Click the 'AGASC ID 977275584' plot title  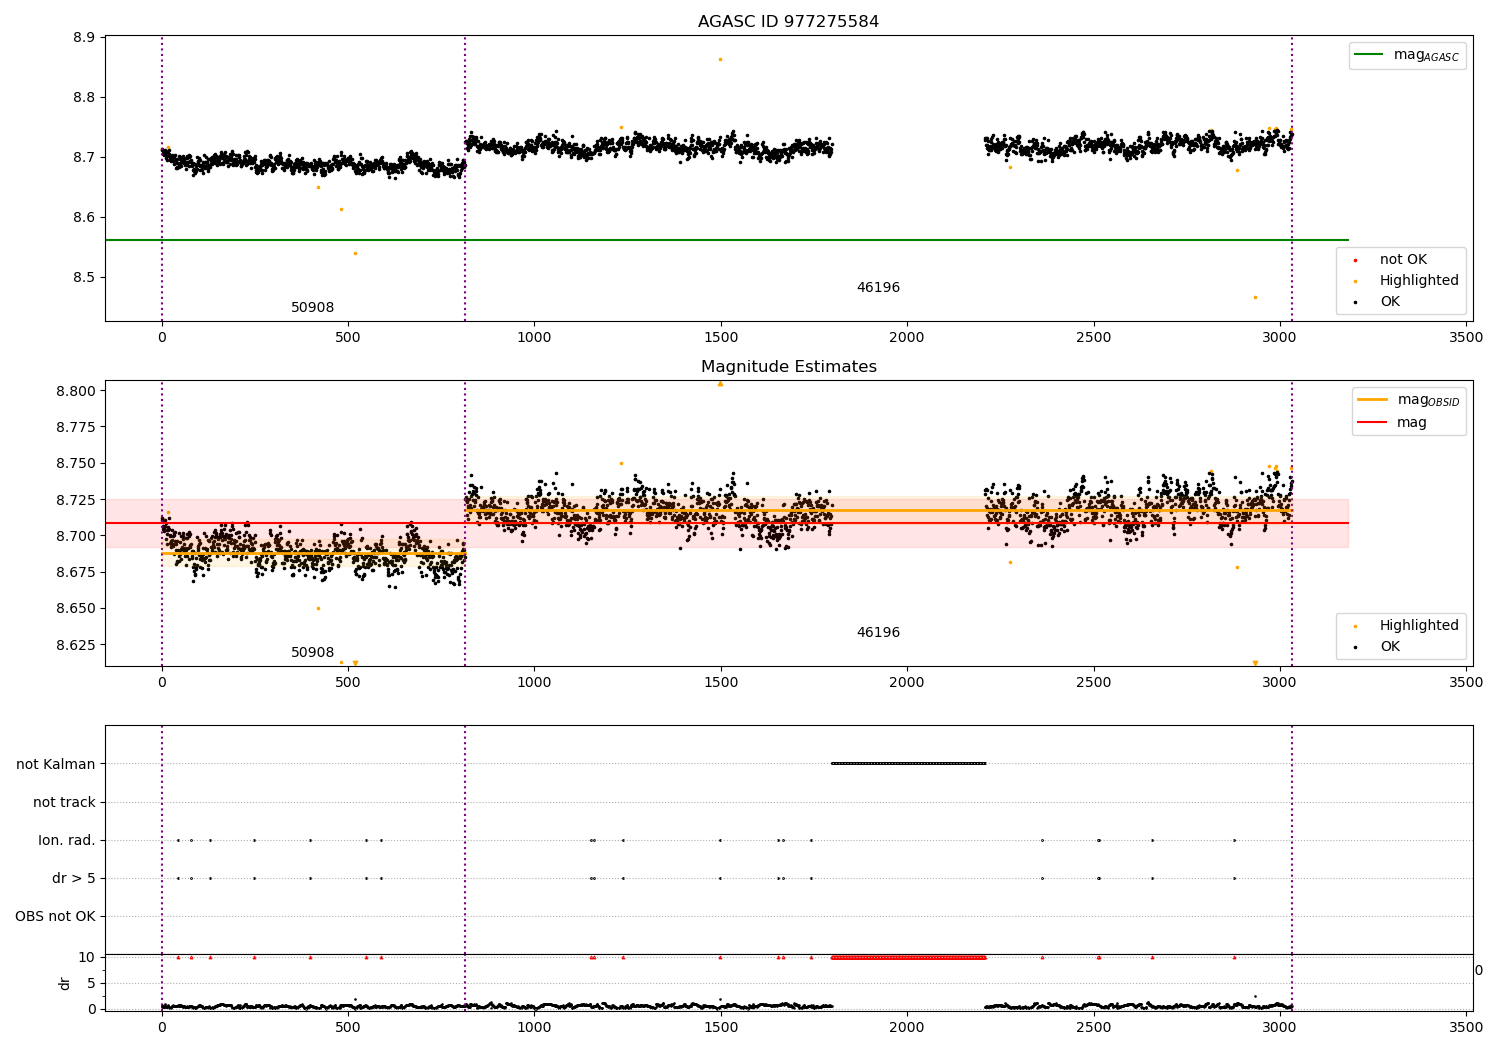[788, 22]
